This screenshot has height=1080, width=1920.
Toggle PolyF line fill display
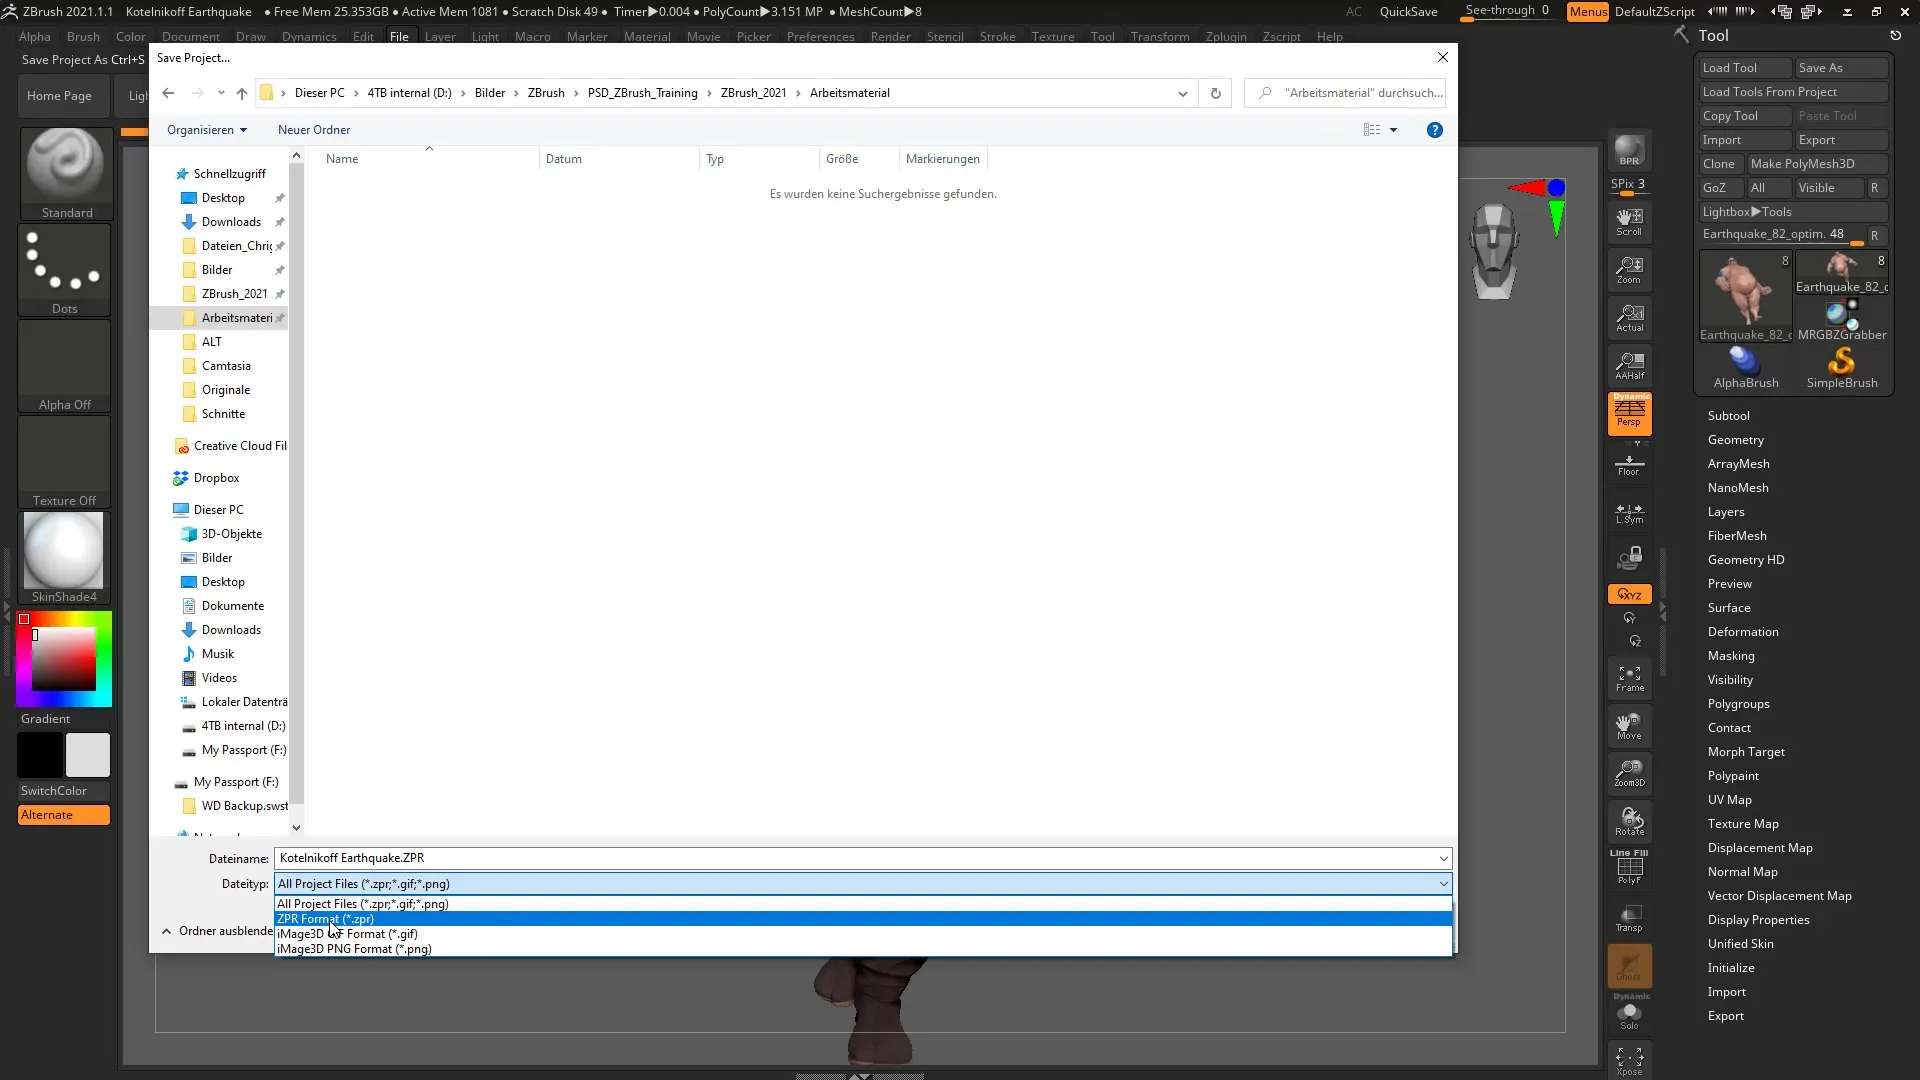1629,868
